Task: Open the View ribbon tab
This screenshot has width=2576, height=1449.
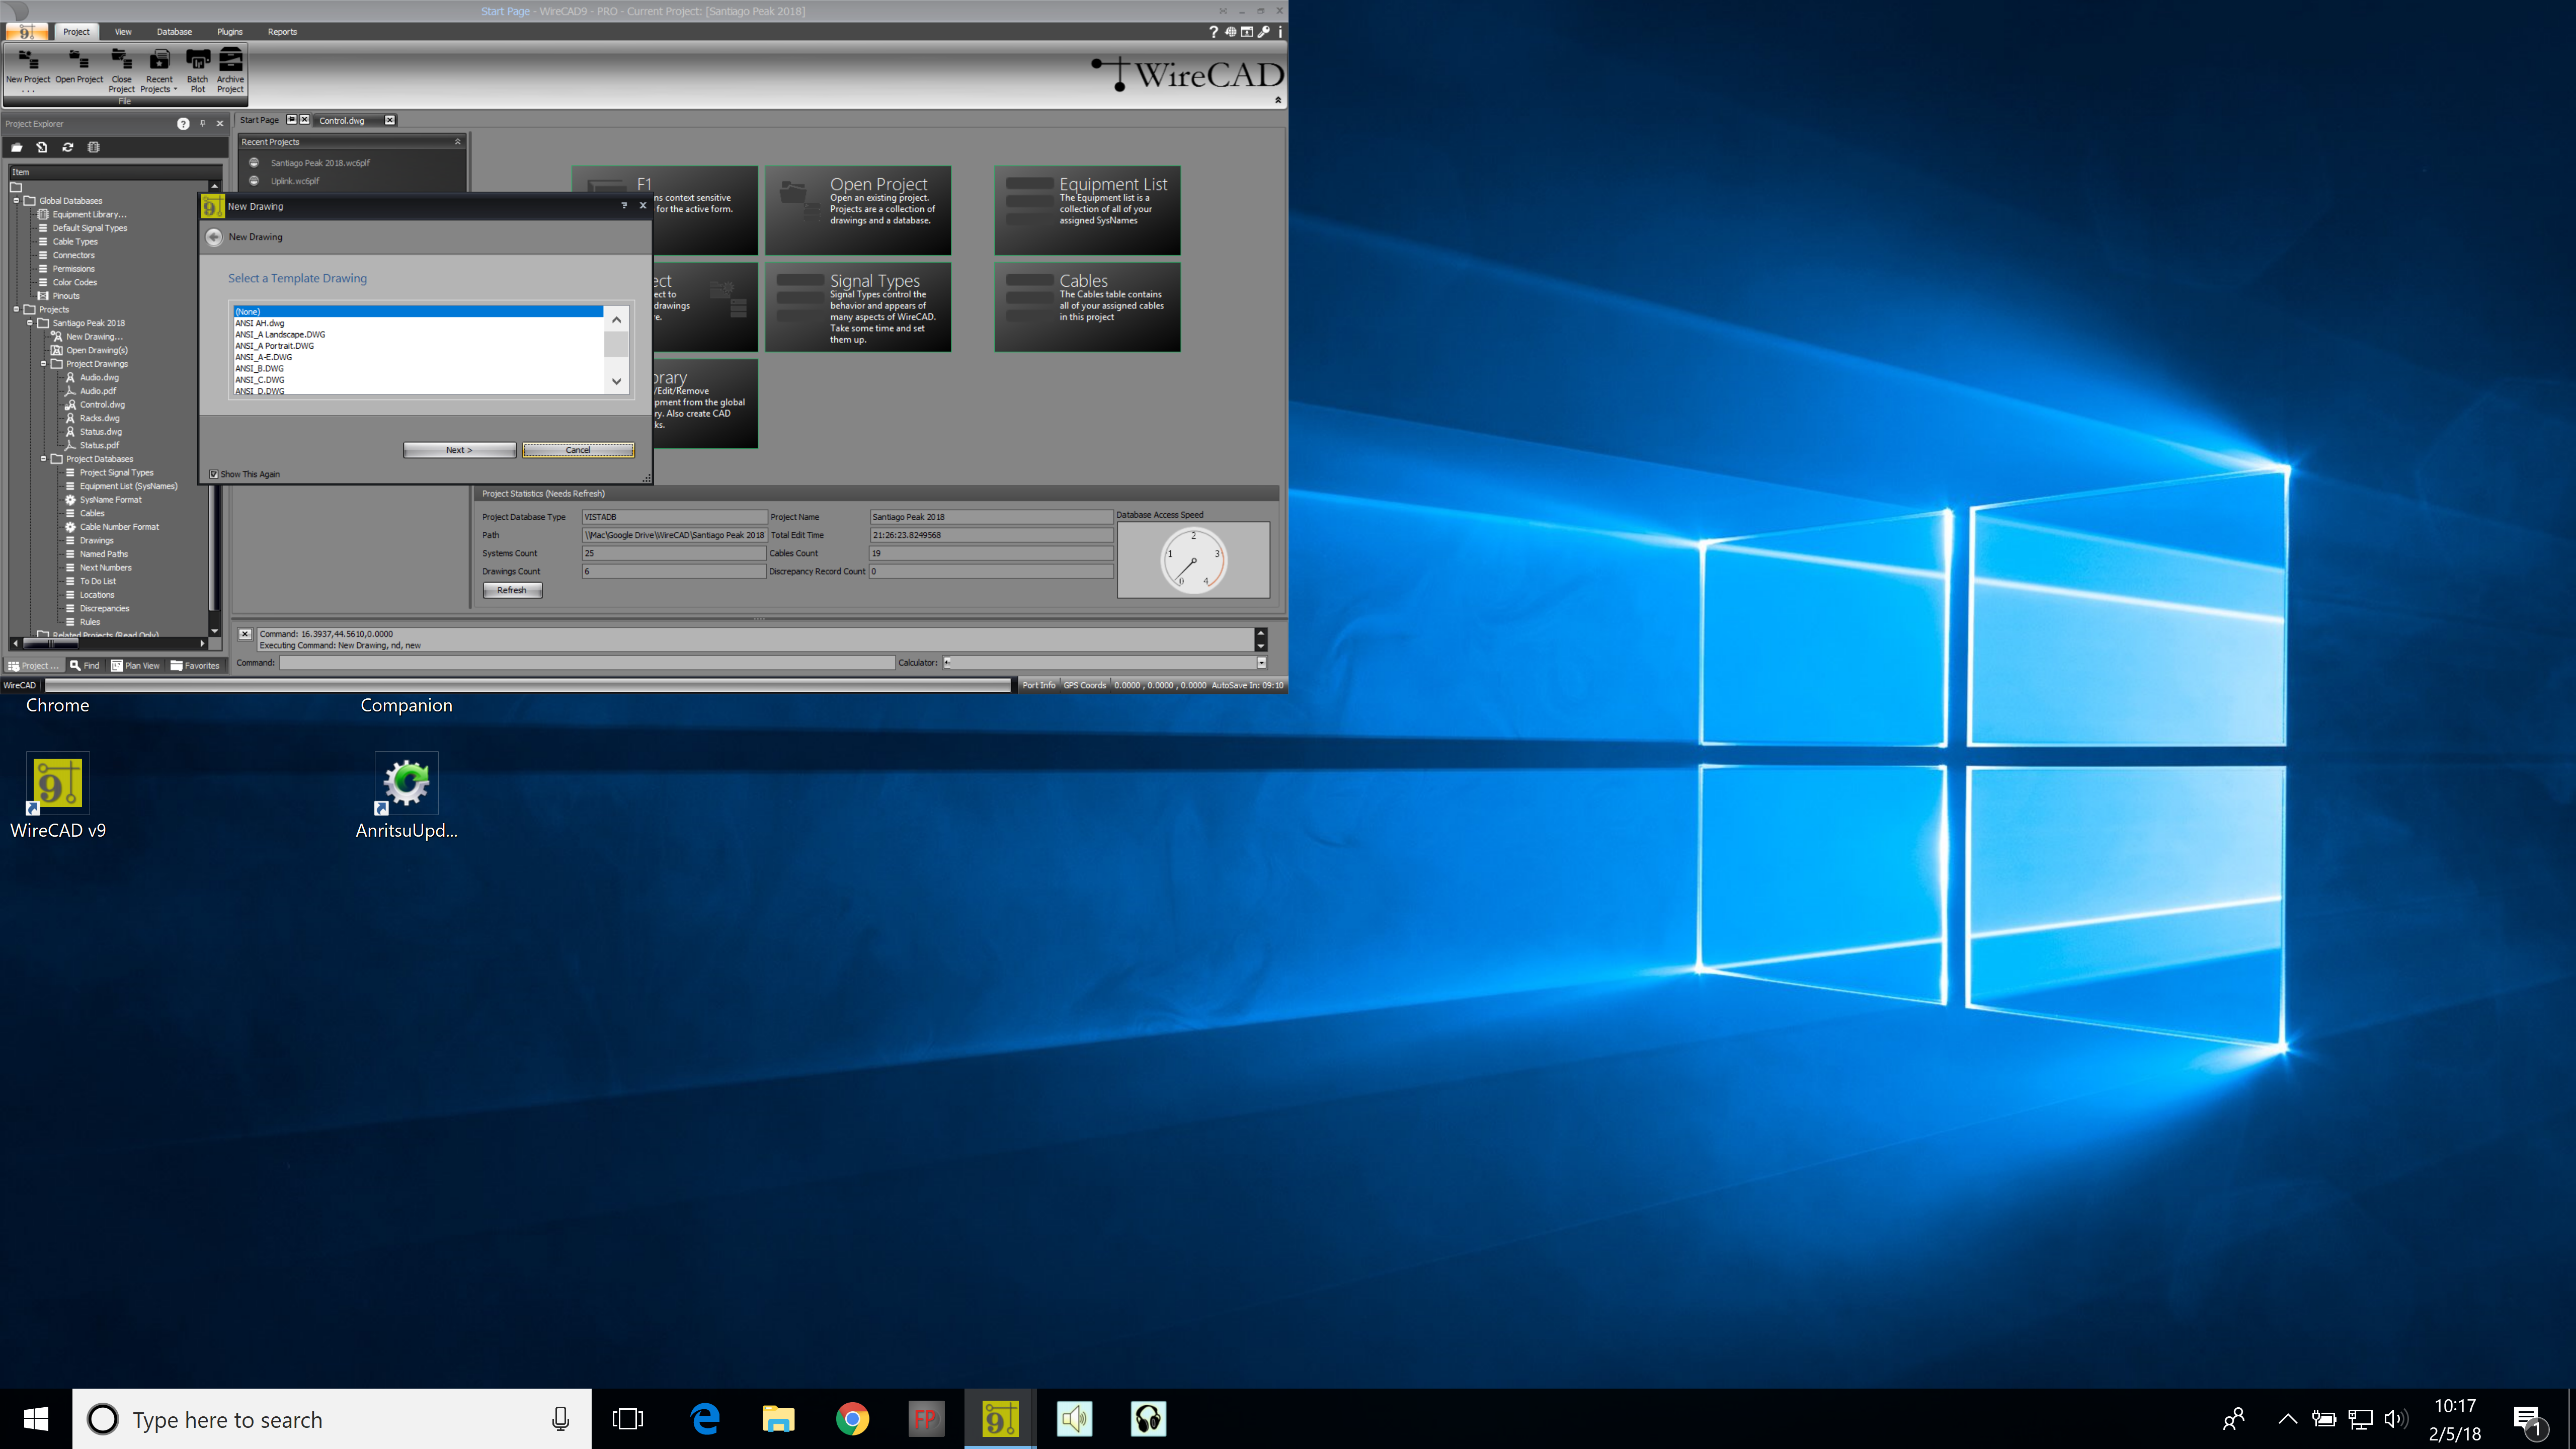Action: (x=123, y=32)
